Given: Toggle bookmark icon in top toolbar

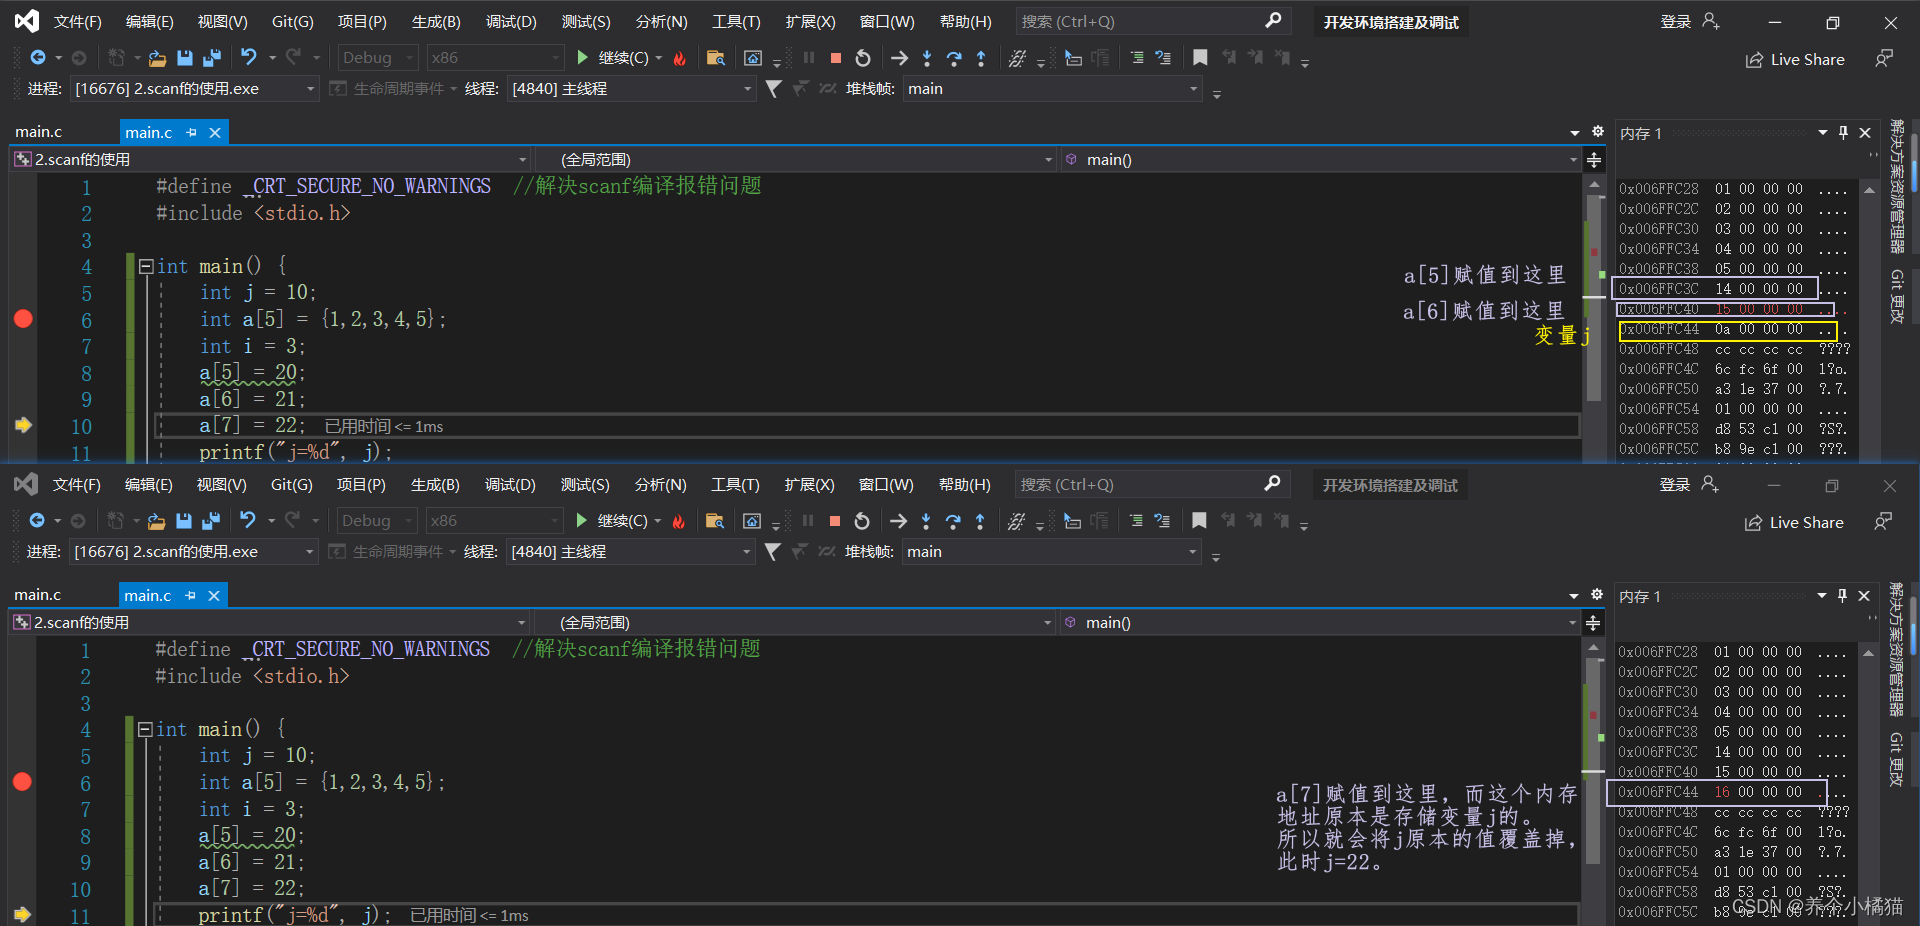Looking at the screenshot, I should 1200,58.
